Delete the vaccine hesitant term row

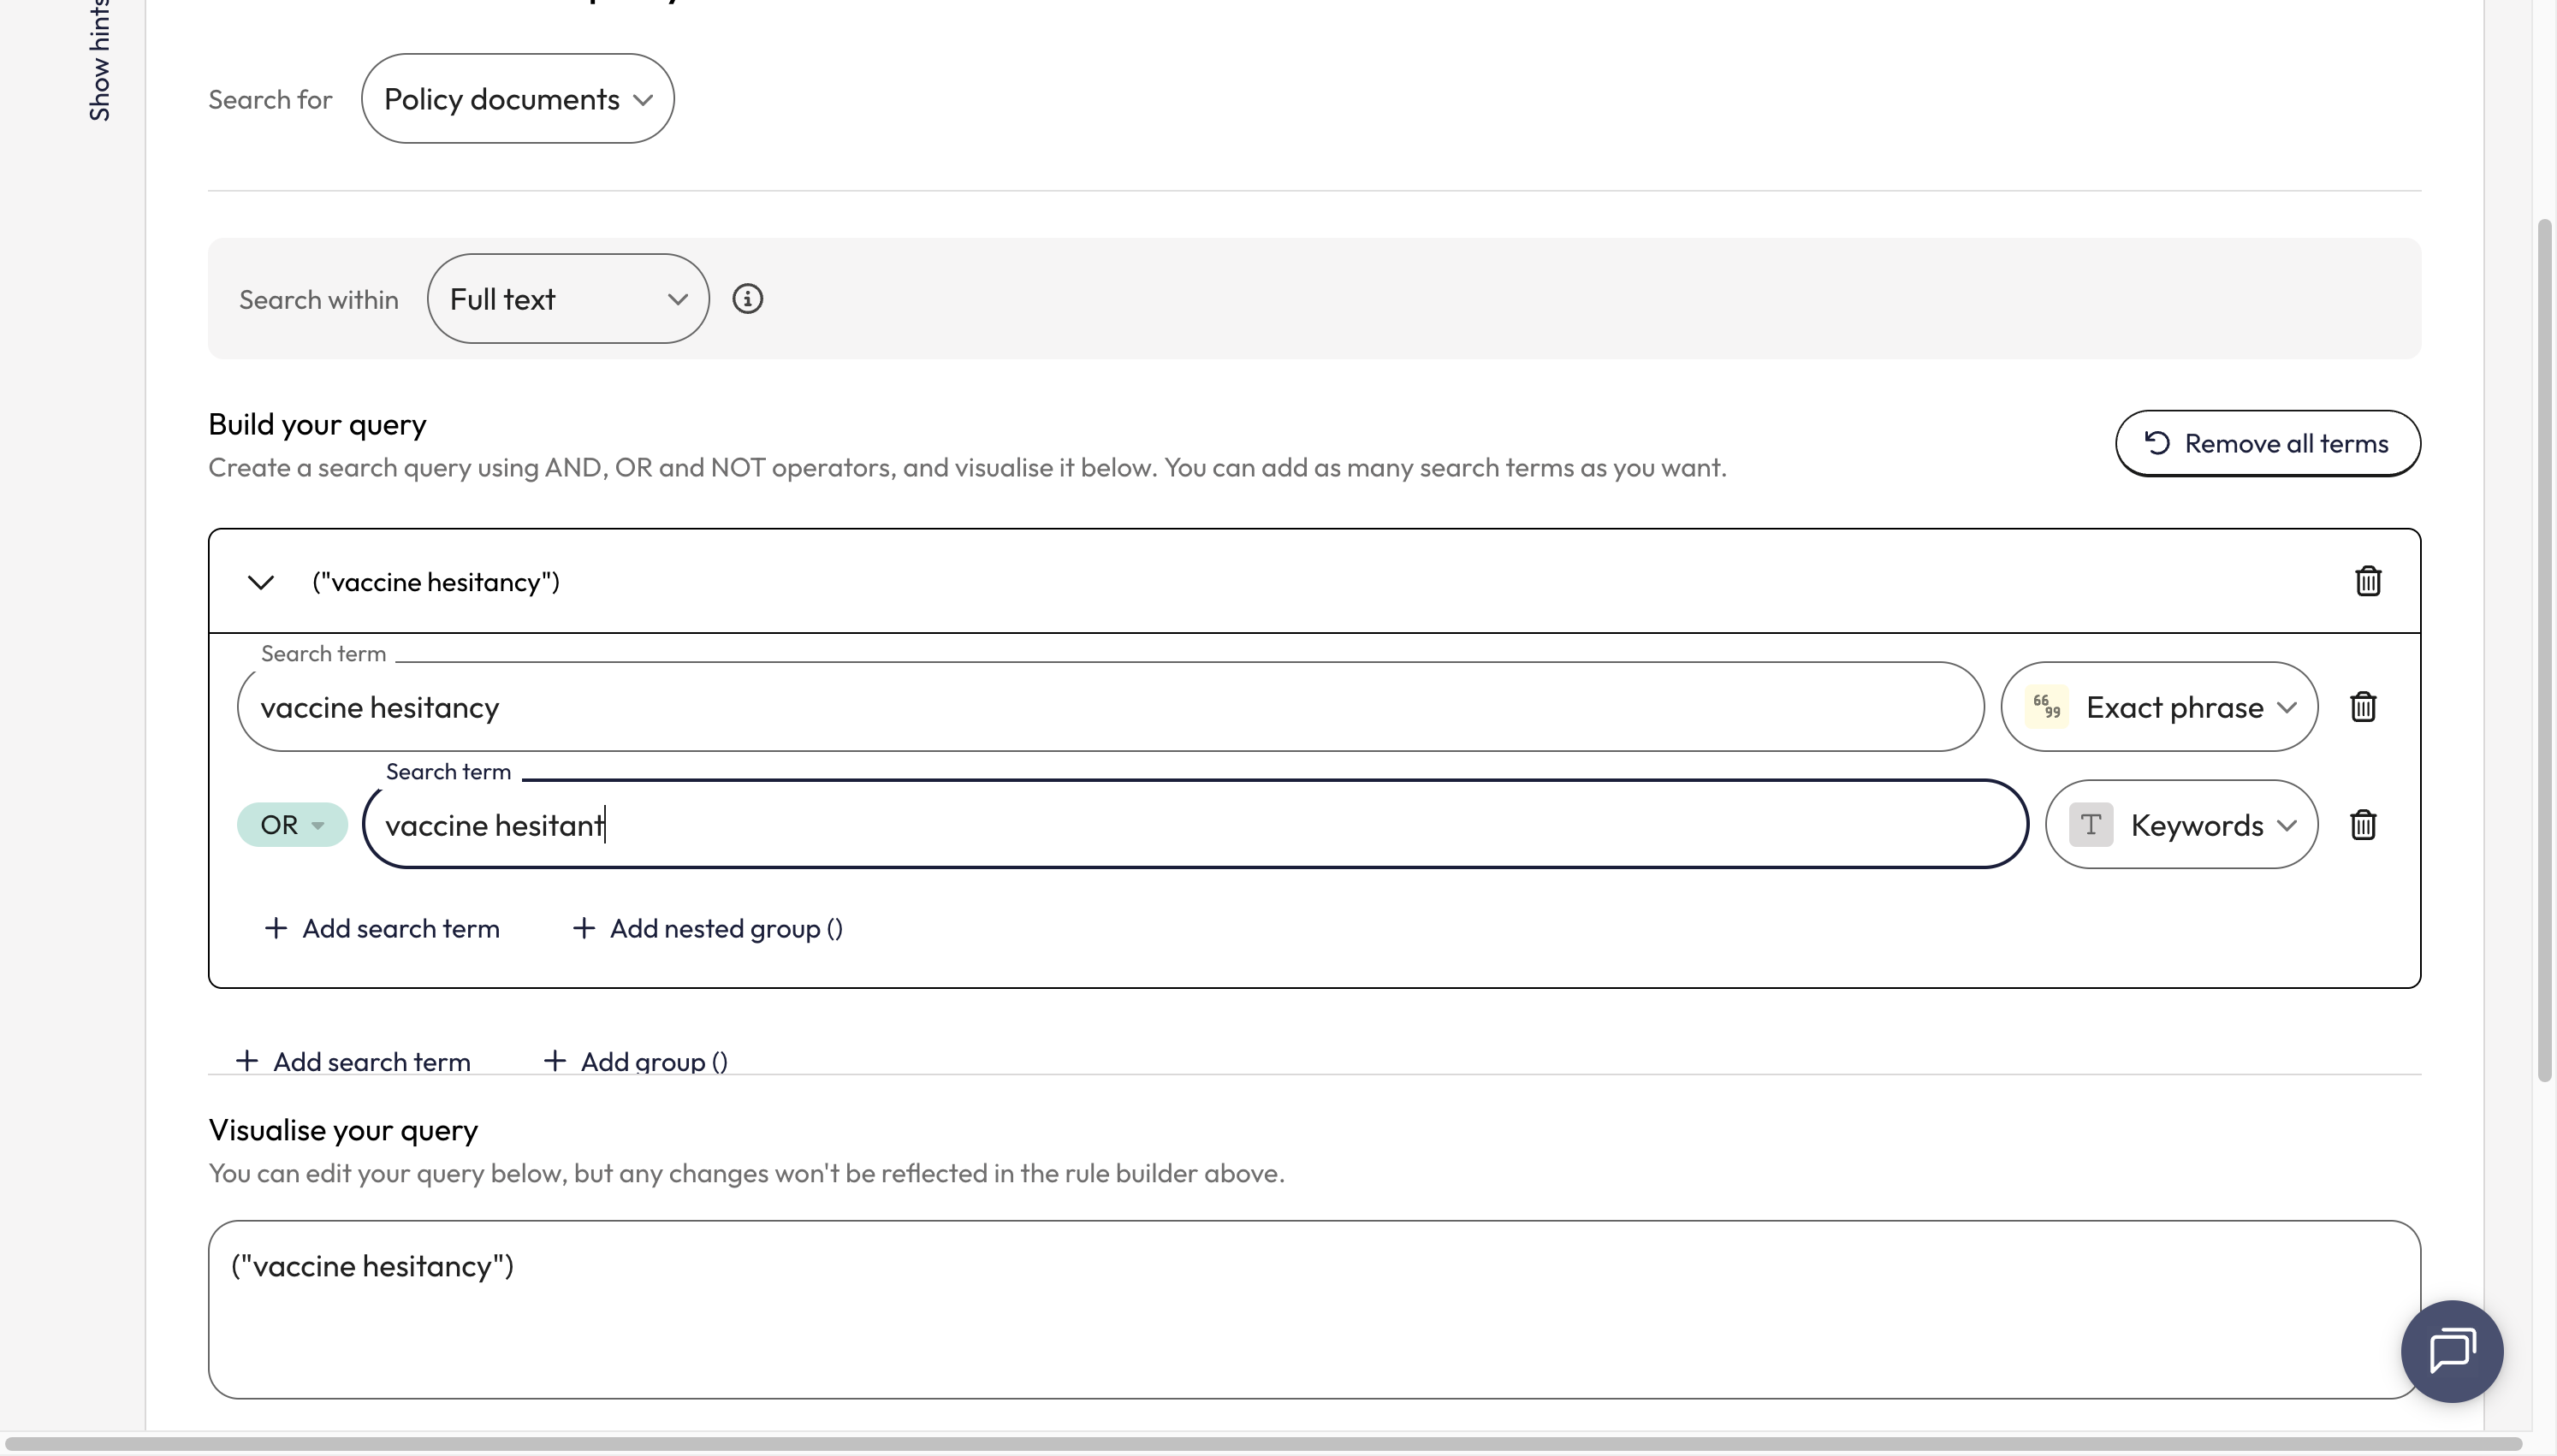(x=2363, y=825)
